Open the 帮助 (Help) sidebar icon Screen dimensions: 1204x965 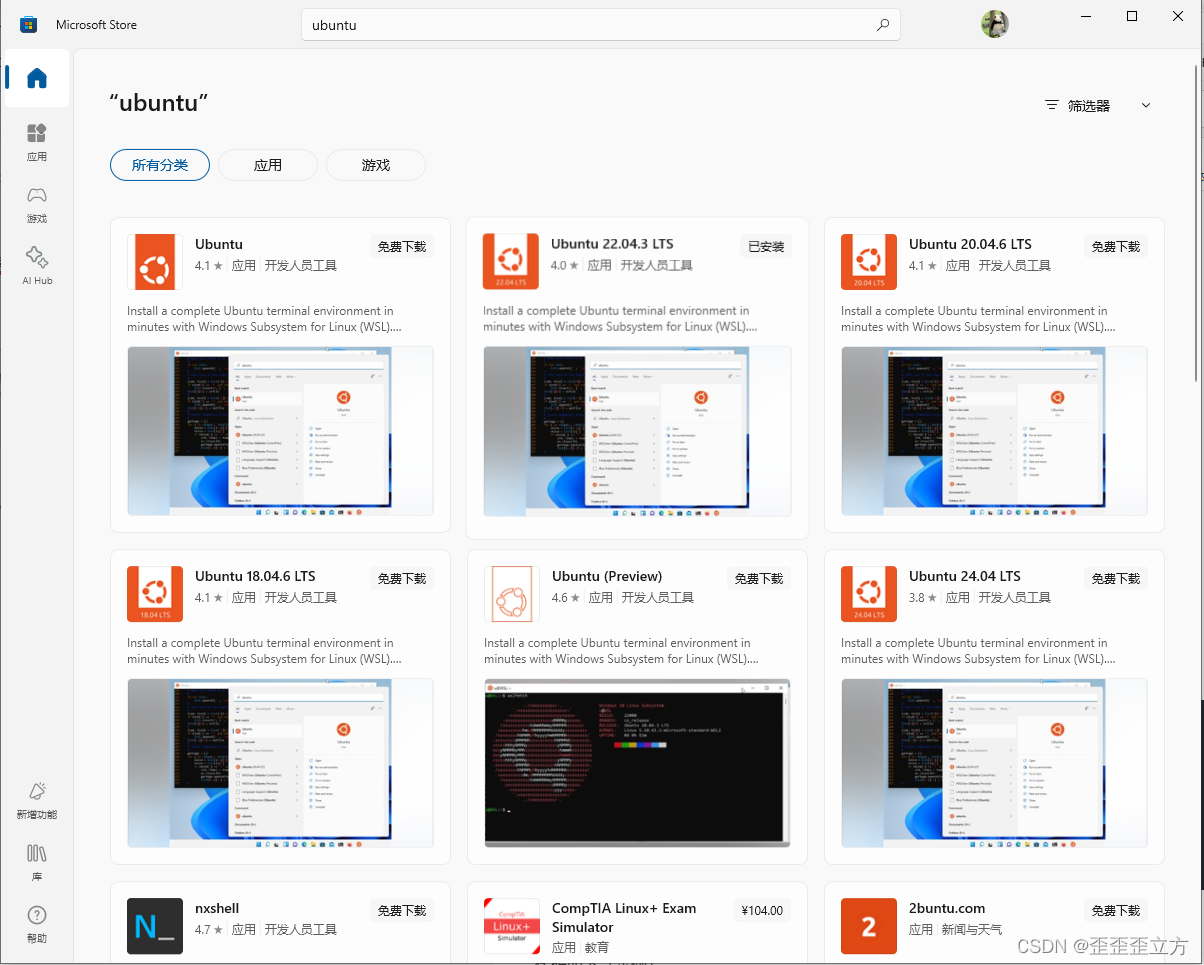point(36,921)
